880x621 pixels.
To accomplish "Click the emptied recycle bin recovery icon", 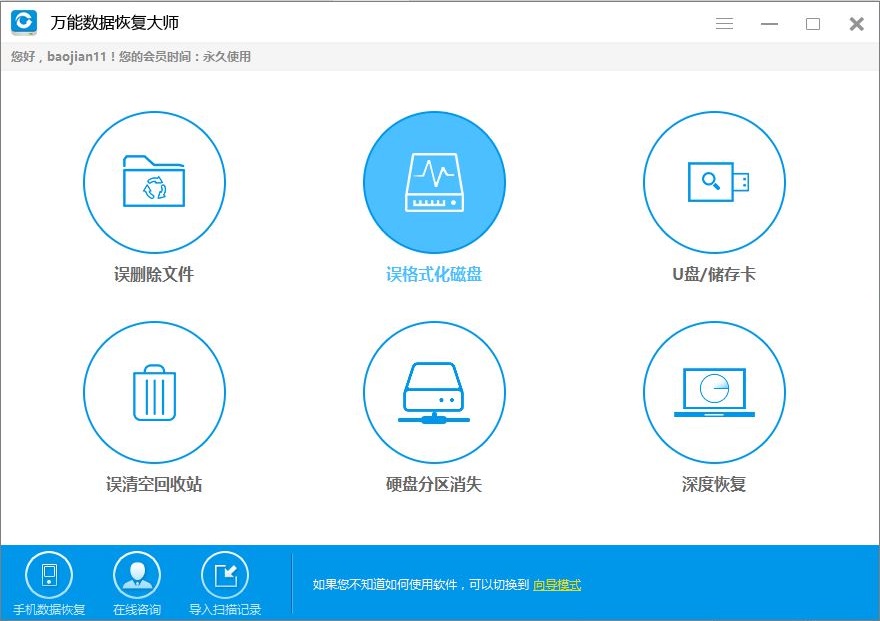I will coord(154,392).
